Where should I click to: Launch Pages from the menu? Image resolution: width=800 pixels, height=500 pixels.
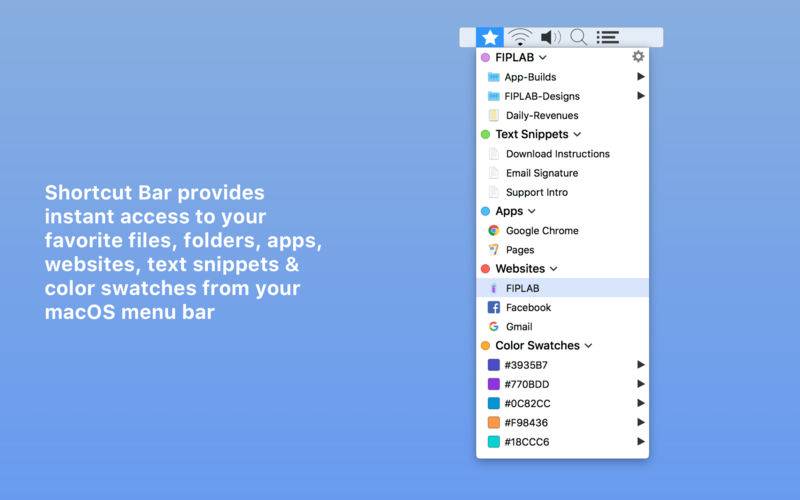coord(562,249)
